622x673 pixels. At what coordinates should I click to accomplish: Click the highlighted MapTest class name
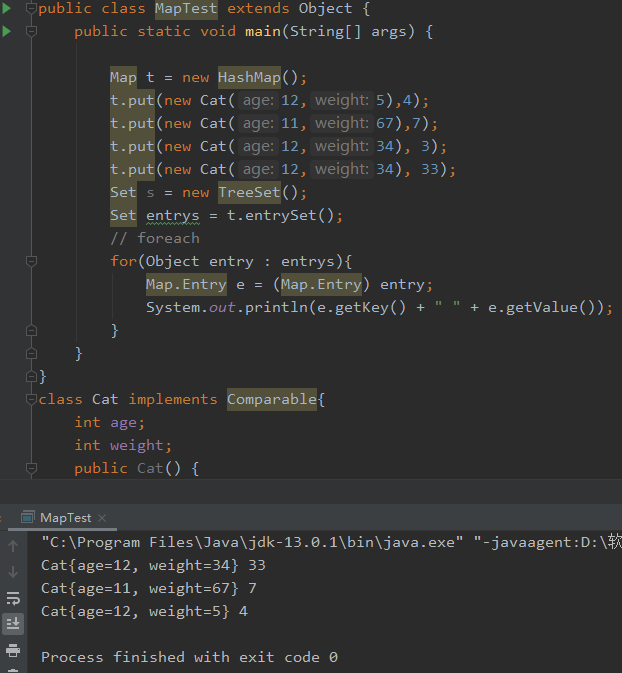(x=186, y=9)
